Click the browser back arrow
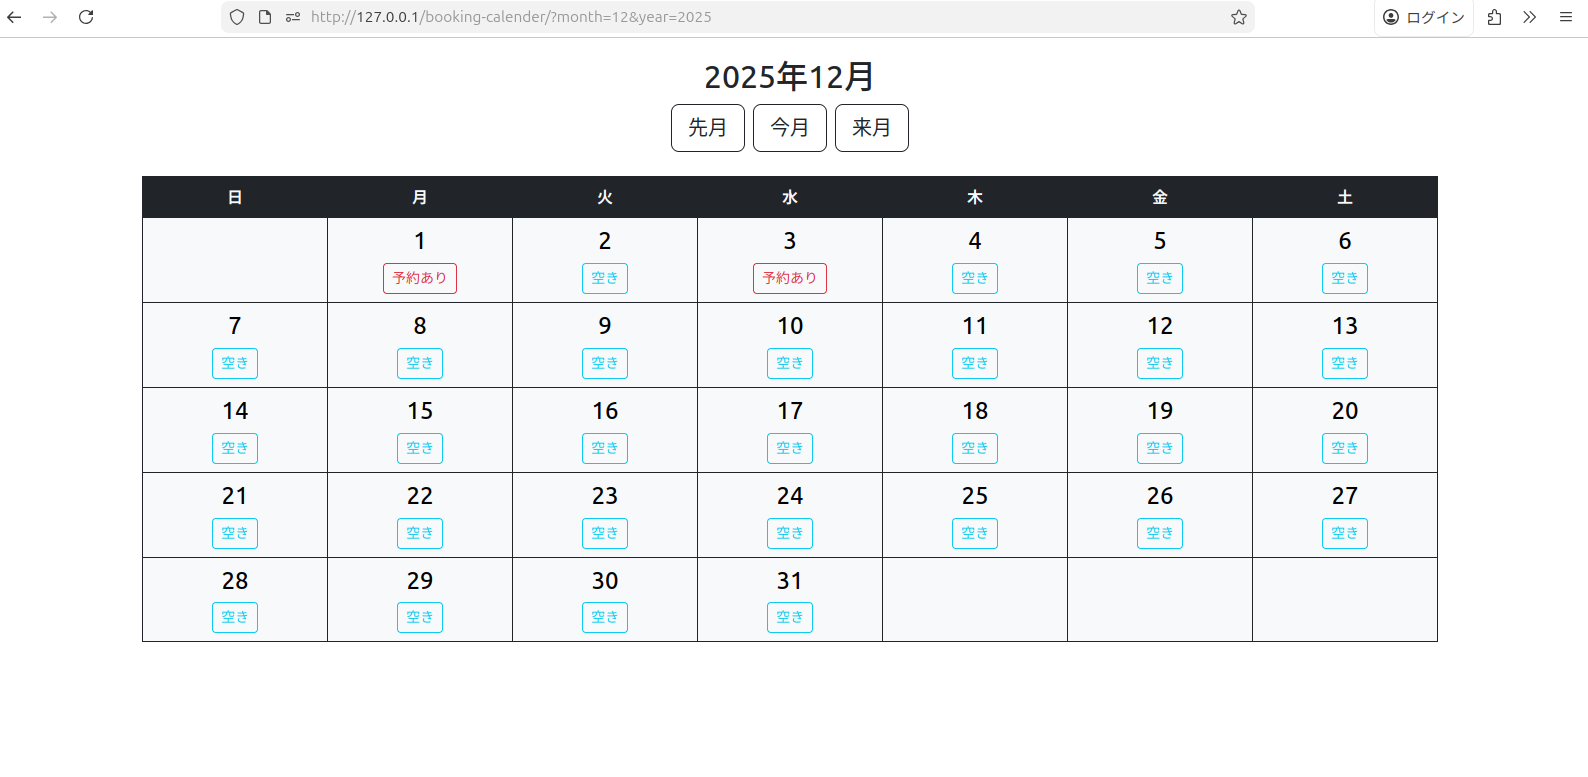The image size is (1588, 777). click(x=14, y=17)
